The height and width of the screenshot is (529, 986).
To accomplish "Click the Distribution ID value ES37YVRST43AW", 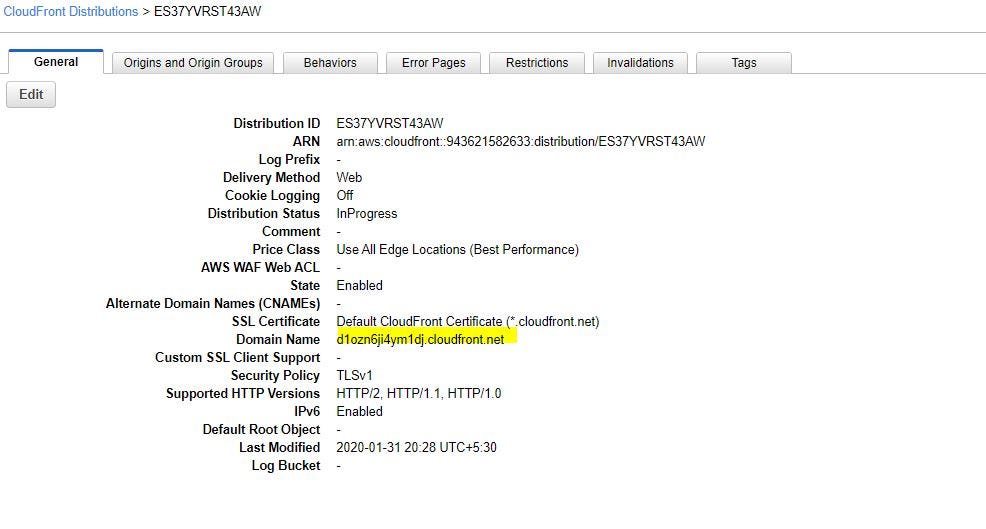I will point(390,123).
